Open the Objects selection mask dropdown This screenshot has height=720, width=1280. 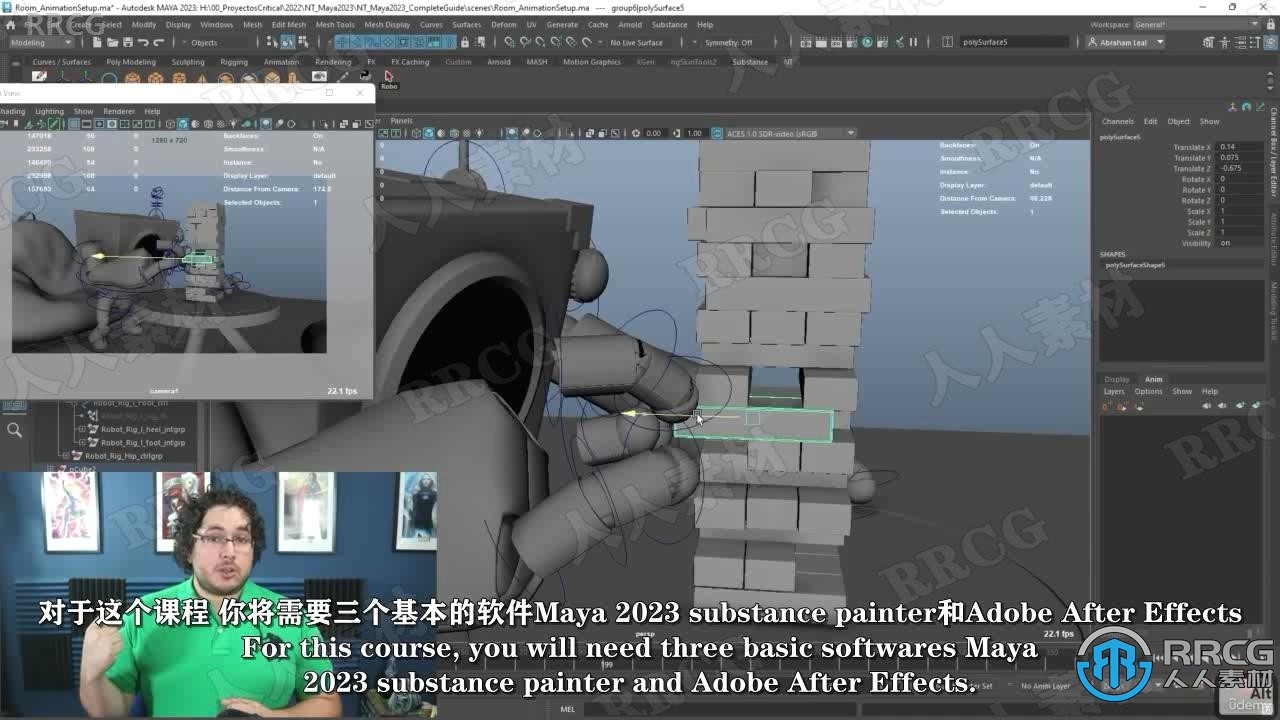pos(213,42)
